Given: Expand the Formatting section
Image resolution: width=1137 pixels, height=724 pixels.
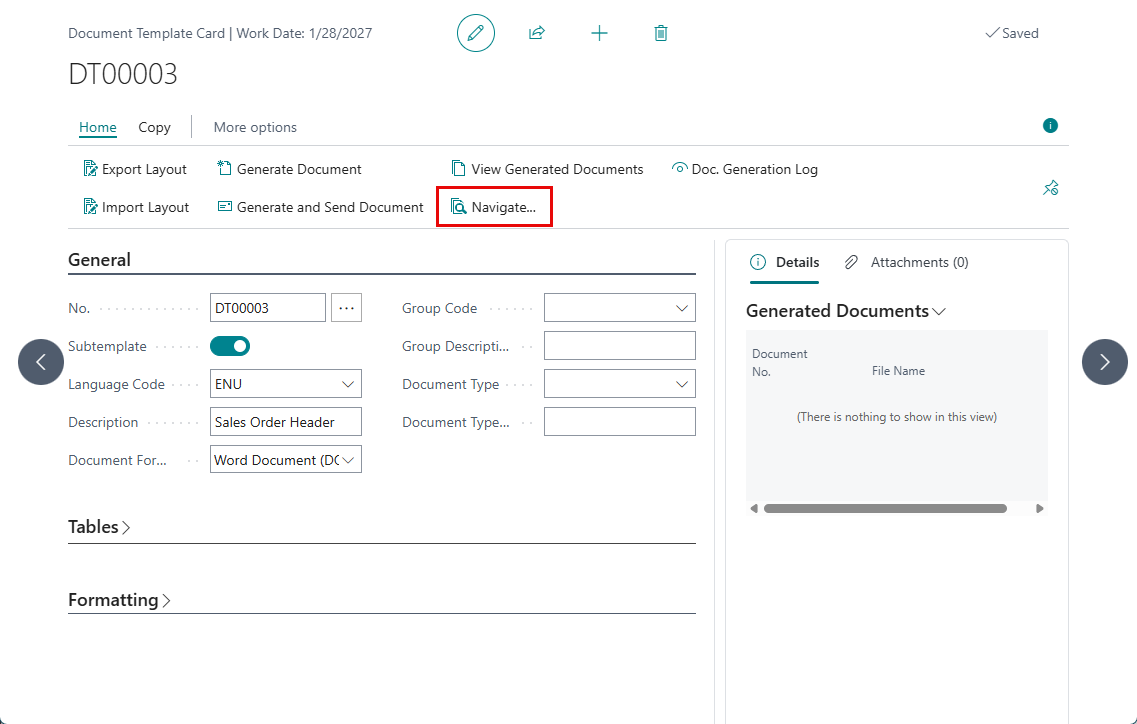Looking at the screenshot, I should coord(119,600).
